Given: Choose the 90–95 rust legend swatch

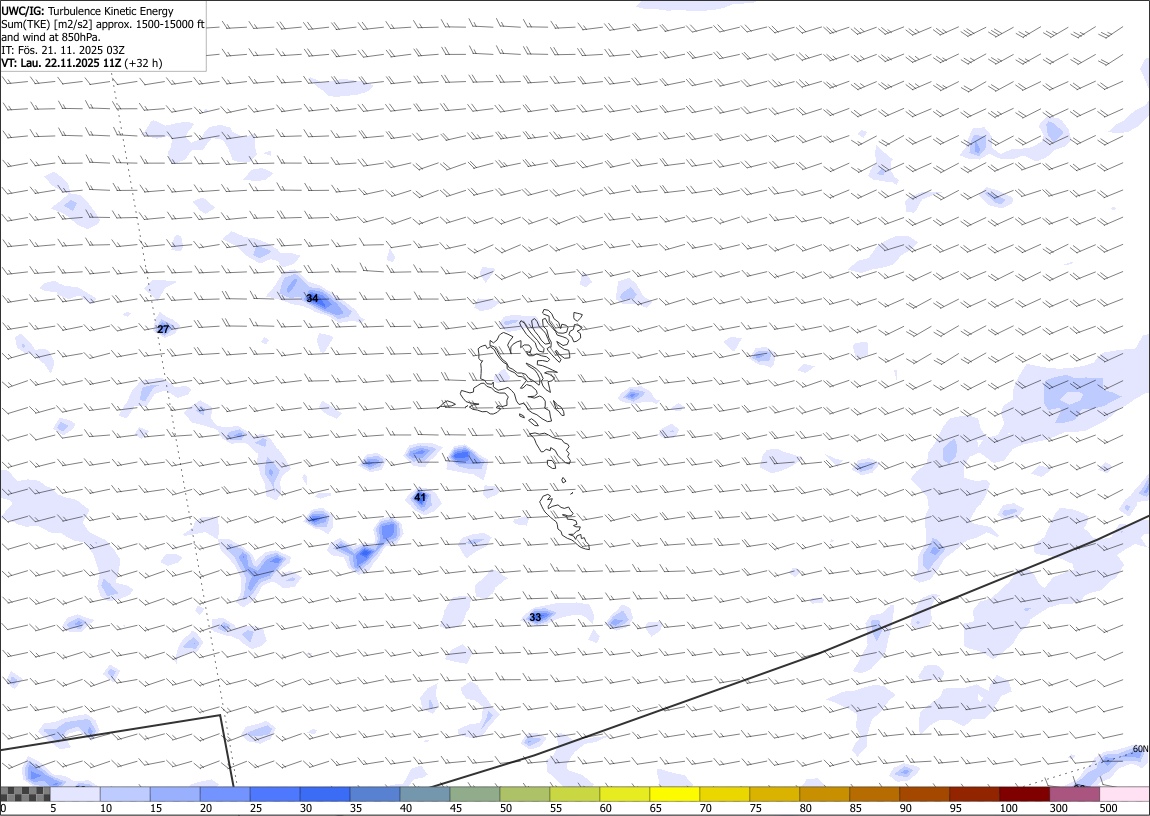Looking at the screenshot, I should point(924,794).
